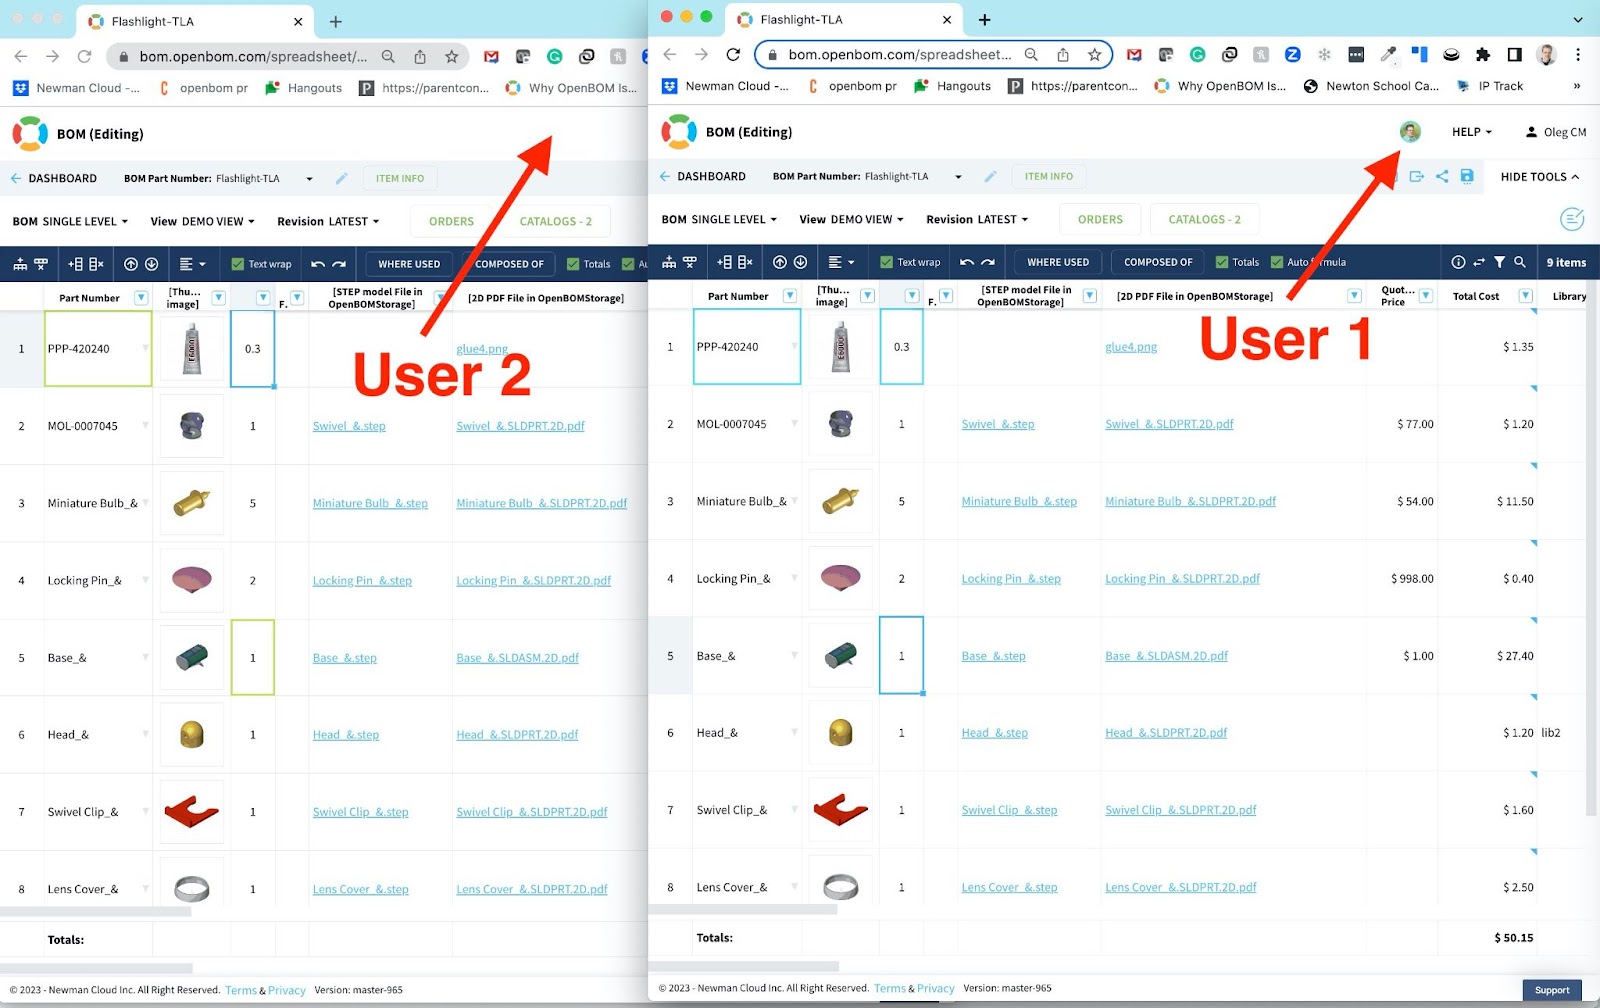Open IP Track bookmark in right browser
This screenshot has width=1600, height=1008.
(x=1490, y=86)
